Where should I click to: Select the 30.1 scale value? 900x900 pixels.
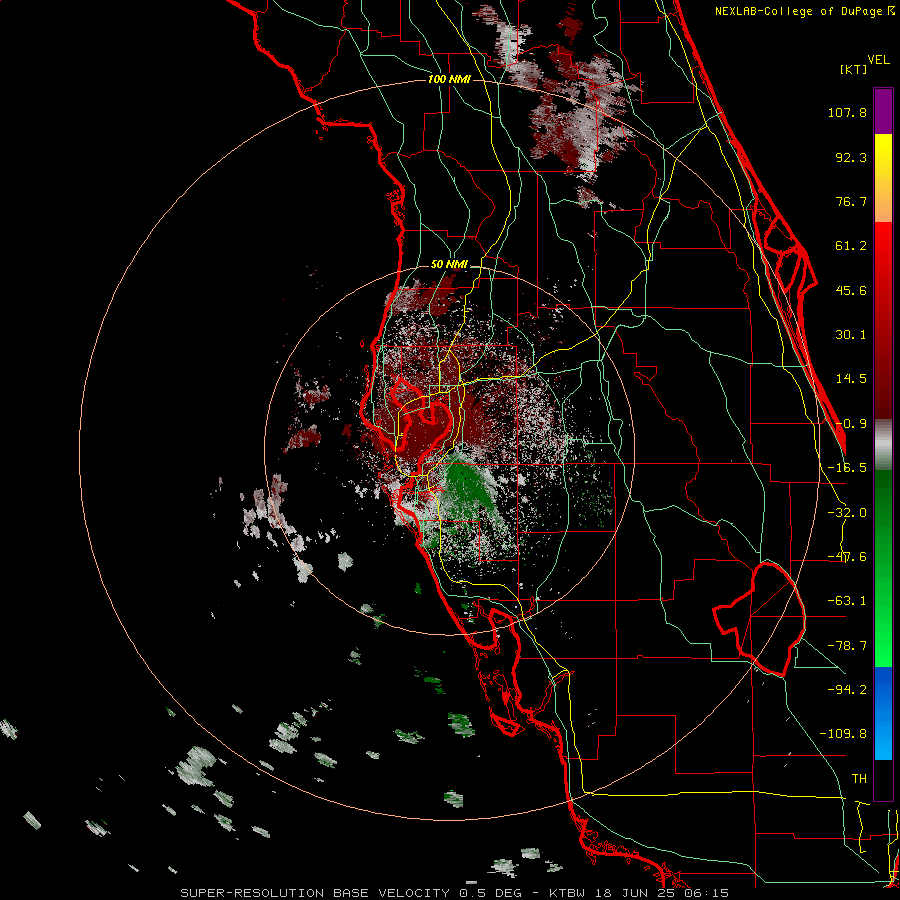(x=851, y=335)
